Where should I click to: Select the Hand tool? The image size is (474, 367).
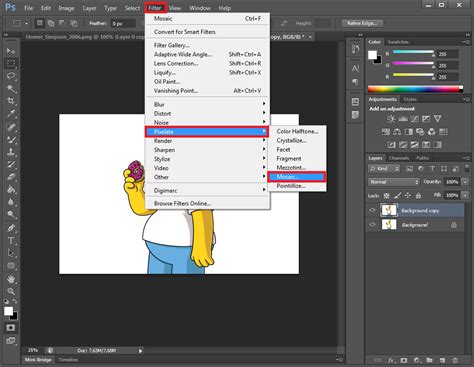pos(11,279)
